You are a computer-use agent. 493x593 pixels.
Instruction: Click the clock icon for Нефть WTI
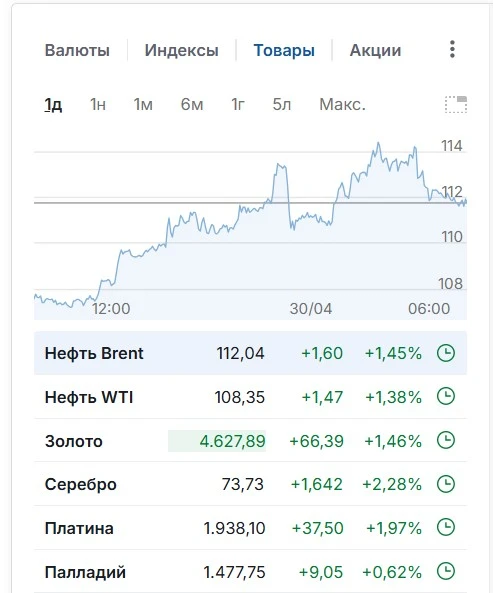click(446, 397)
